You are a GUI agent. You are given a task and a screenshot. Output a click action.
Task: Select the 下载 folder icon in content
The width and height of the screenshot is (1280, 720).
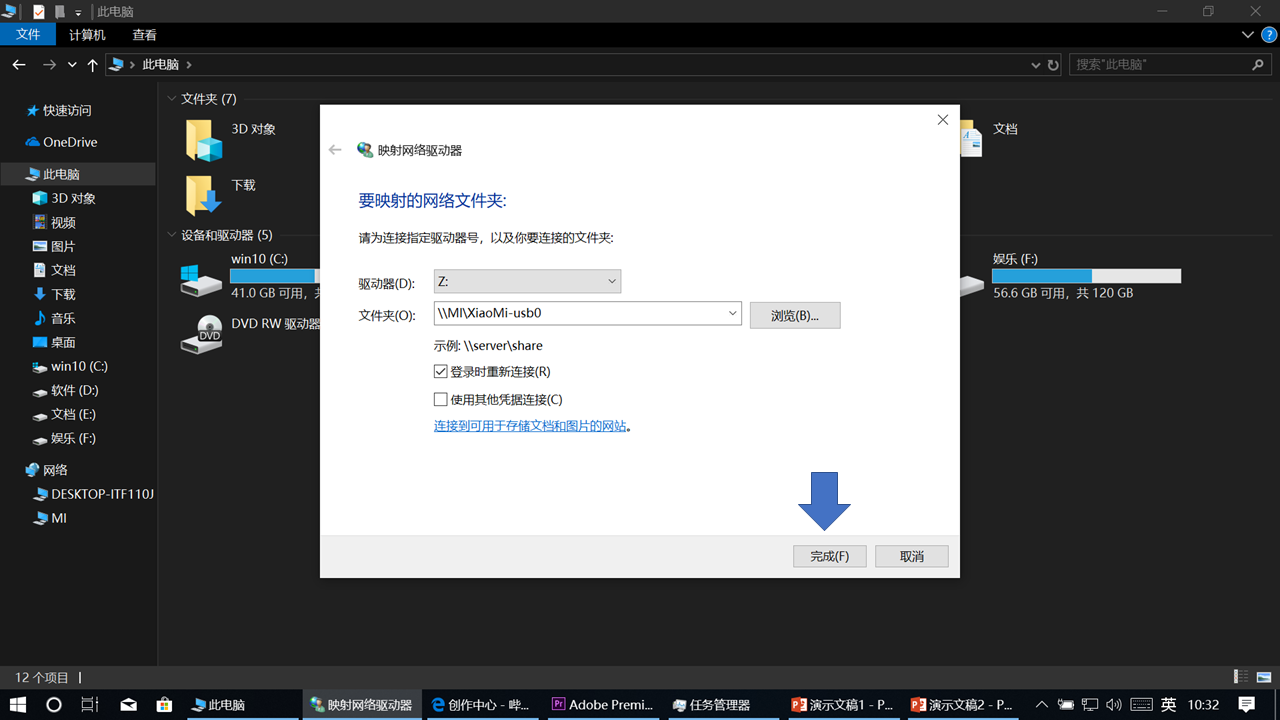click(203, 195)
